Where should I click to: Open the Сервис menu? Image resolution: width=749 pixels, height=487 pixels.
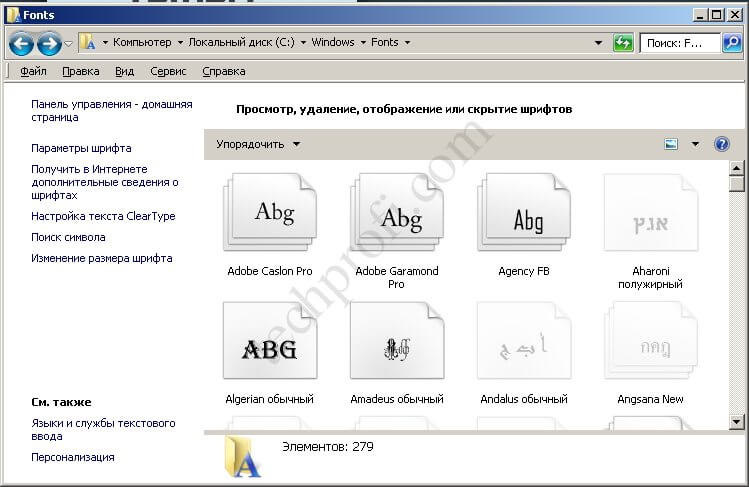pos(168,71)
